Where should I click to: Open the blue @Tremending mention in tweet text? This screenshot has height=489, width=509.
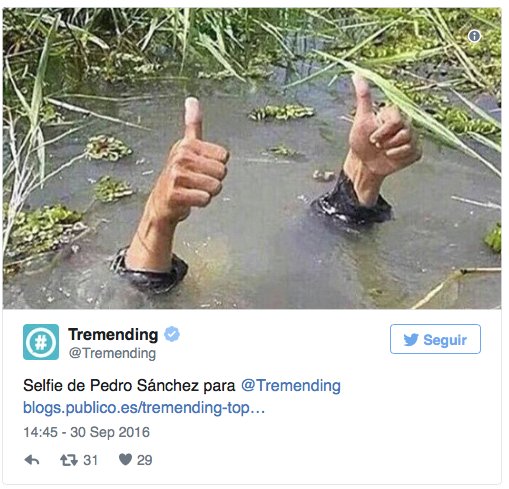pos(291,386)
